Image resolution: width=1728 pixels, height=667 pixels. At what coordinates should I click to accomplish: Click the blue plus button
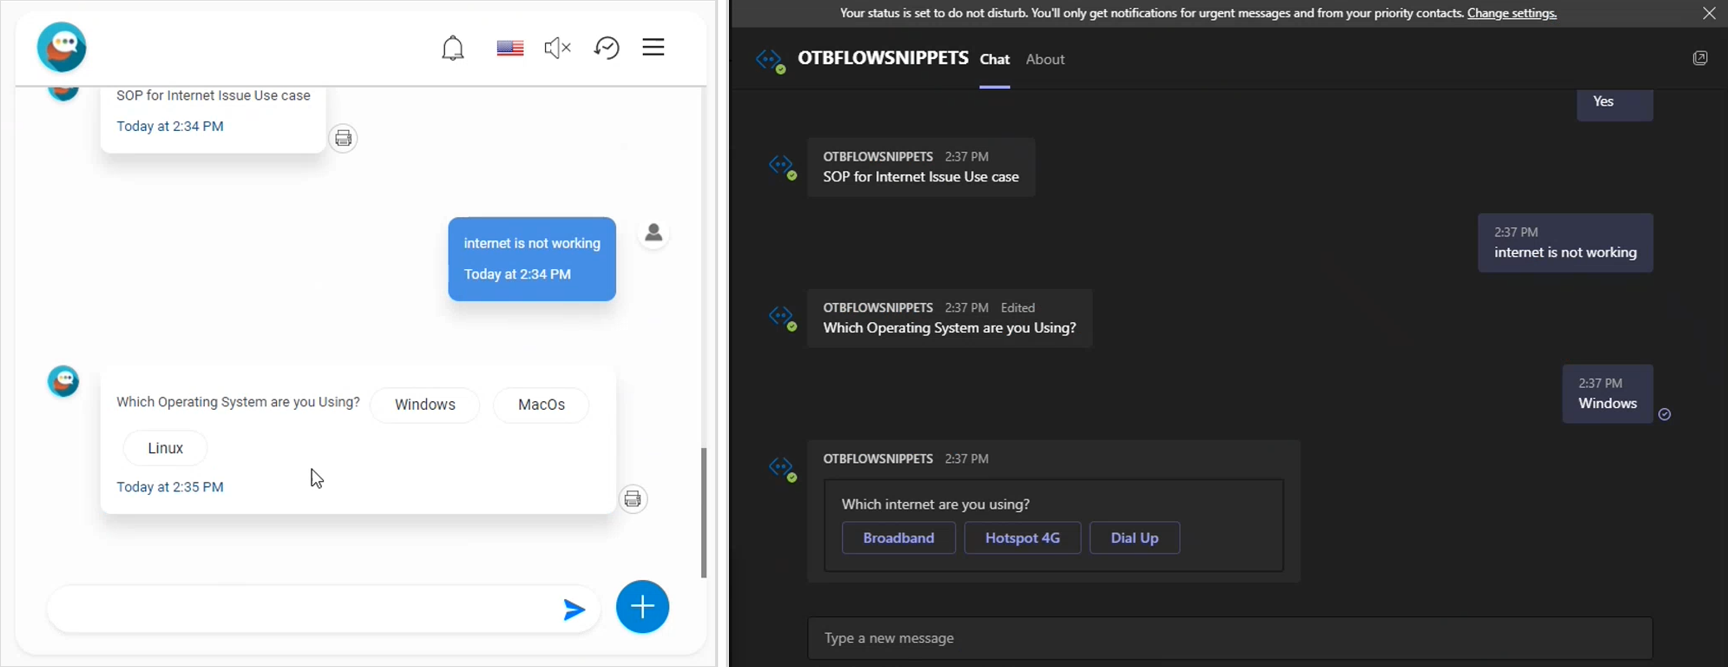[x=642, y=607]
